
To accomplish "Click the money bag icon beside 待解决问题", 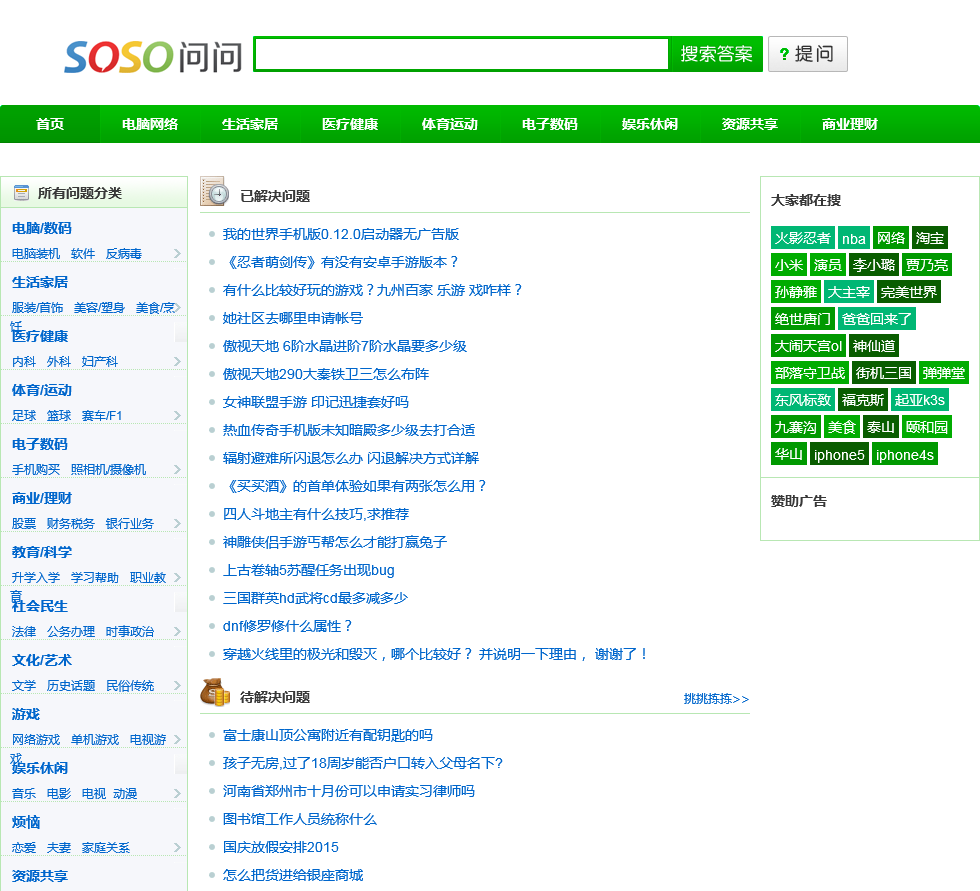I will (x=215, y=692).
